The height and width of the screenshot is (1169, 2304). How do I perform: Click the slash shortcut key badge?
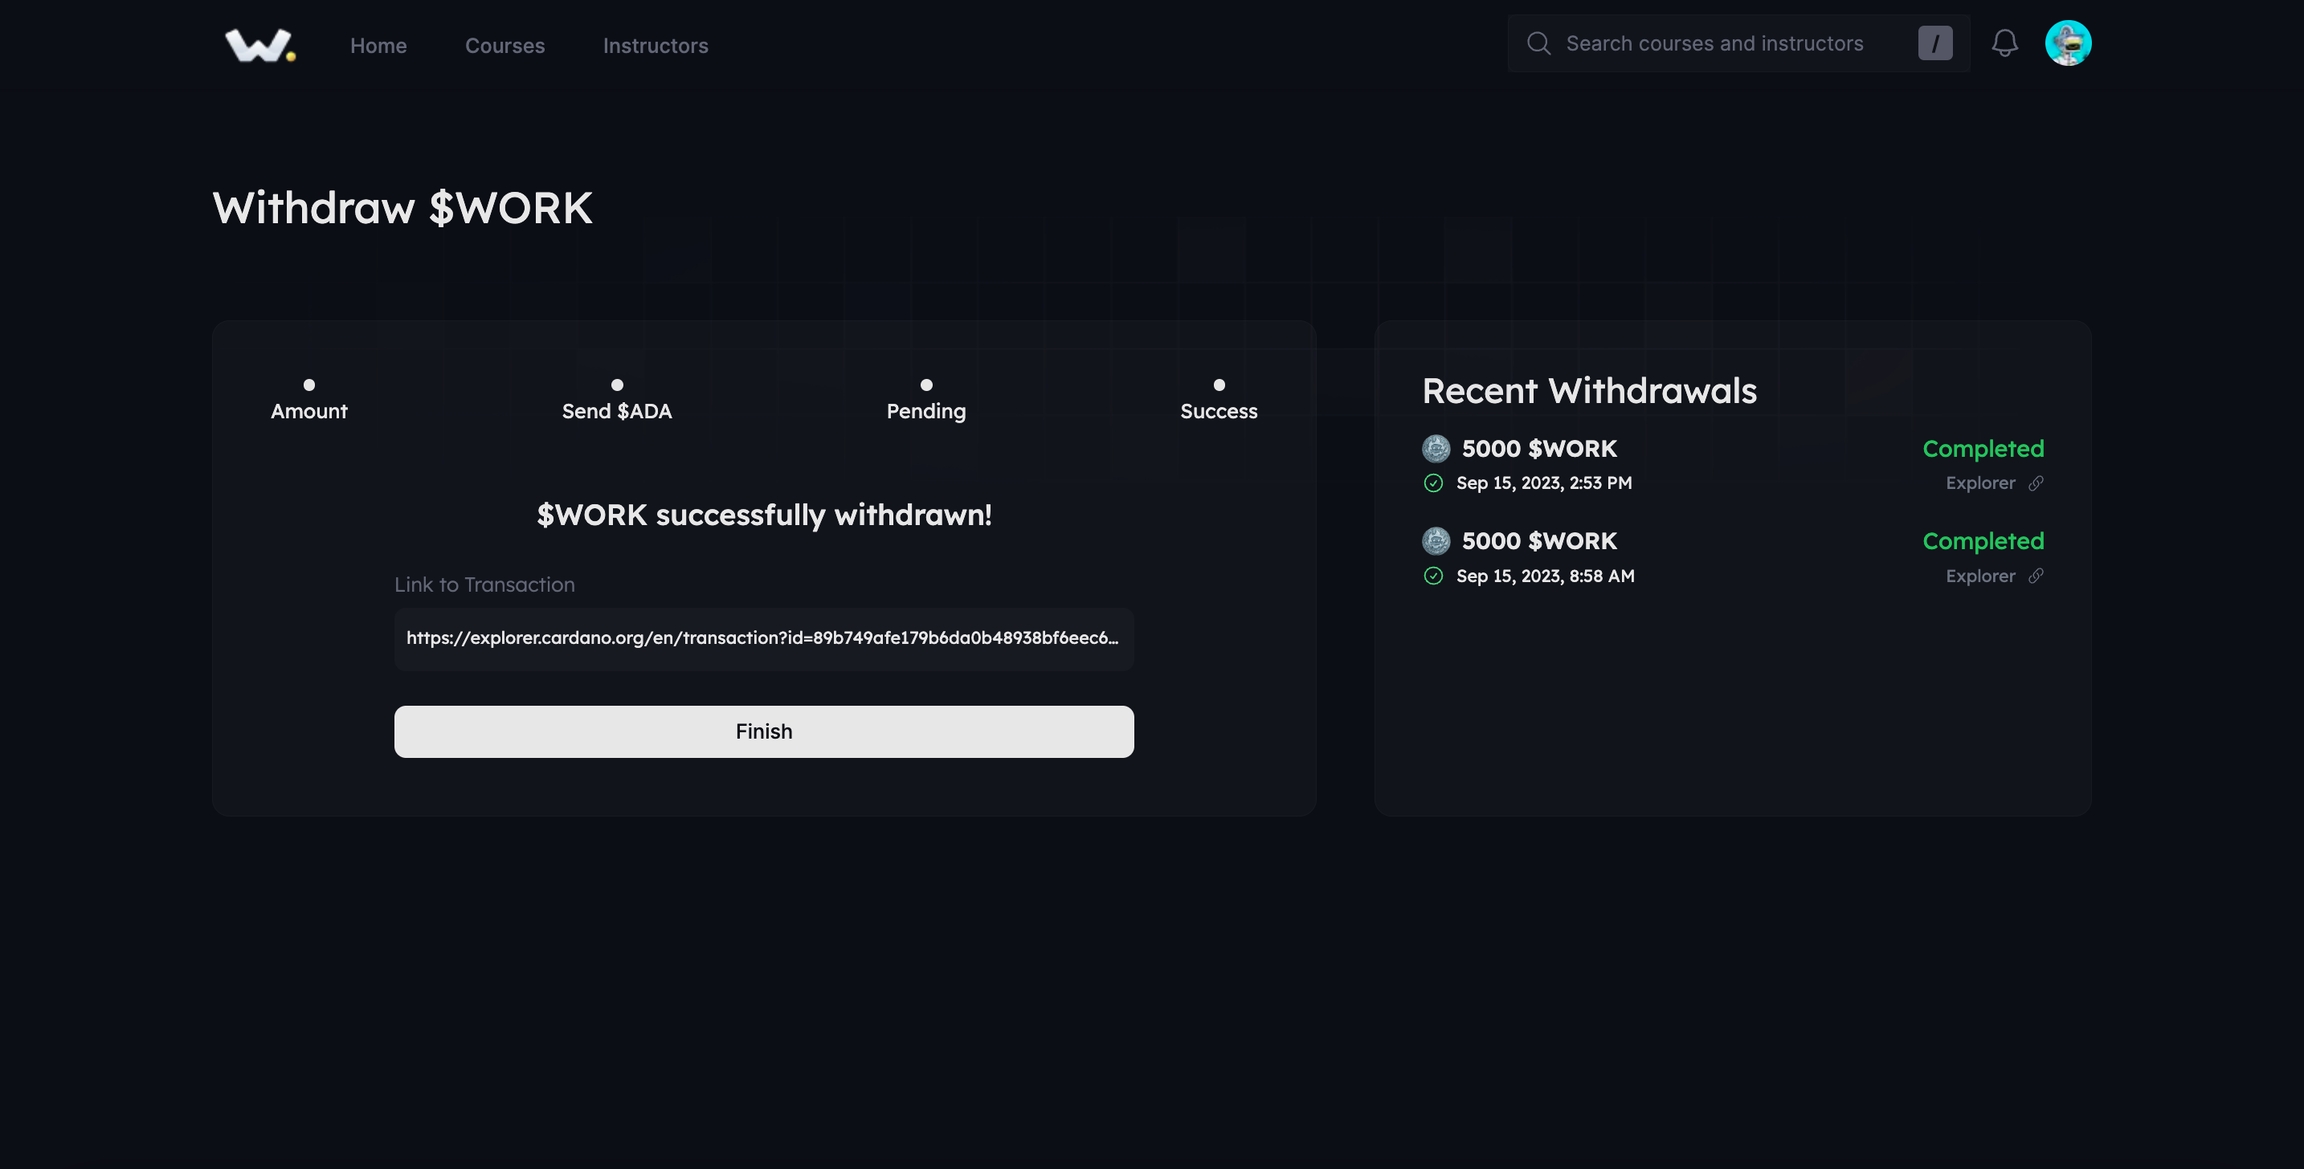click(x=1935, y=43)
